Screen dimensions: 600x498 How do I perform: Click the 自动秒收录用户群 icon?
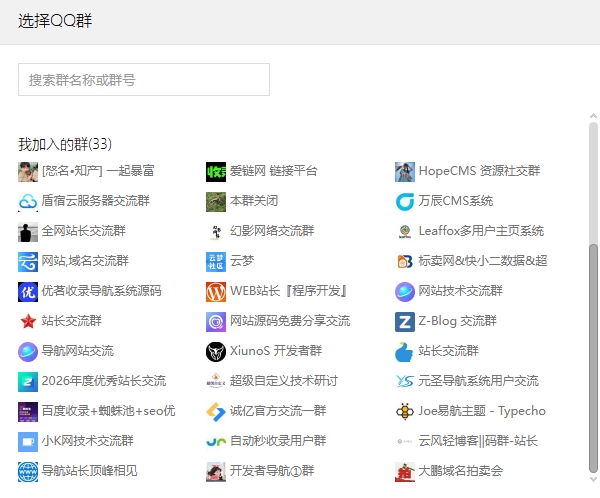(216, 442)
